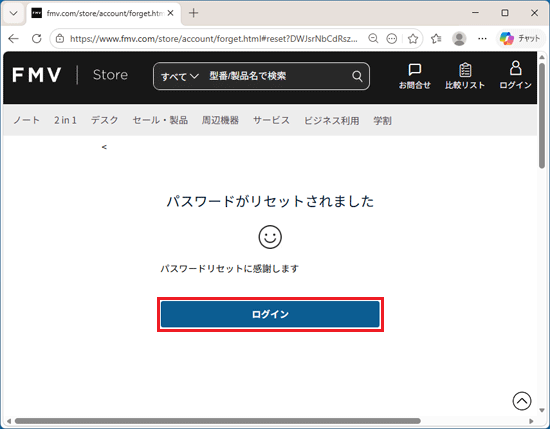Image resolution: width=550 pixels, height=429 pixels.
Task: Open a new browser tab
Action: tap(193, 13)
